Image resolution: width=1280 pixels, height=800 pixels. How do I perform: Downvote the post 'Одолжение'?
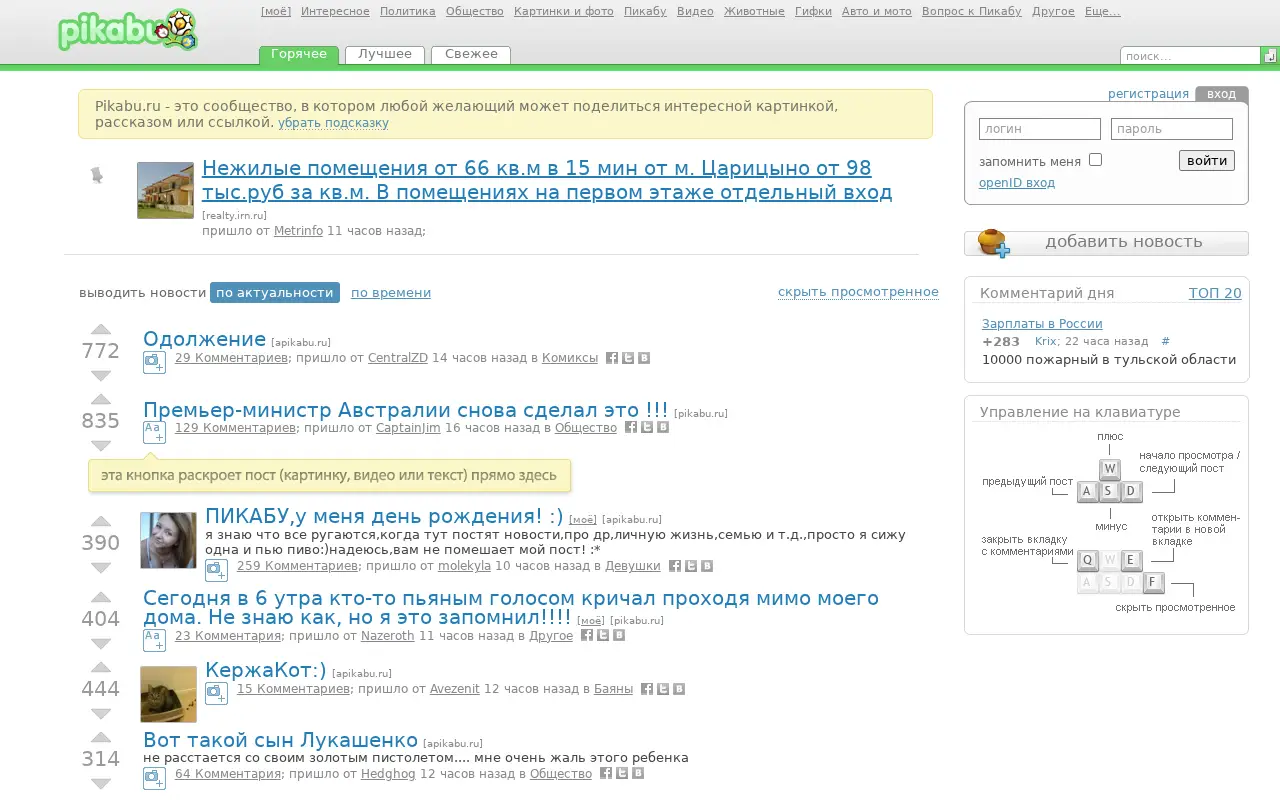pos(101,375)
